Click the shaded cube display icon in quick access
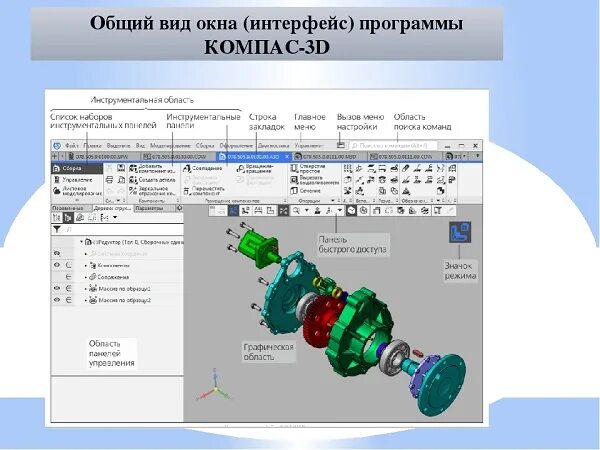This screenshot has height=450, width=600. [351, 210]
